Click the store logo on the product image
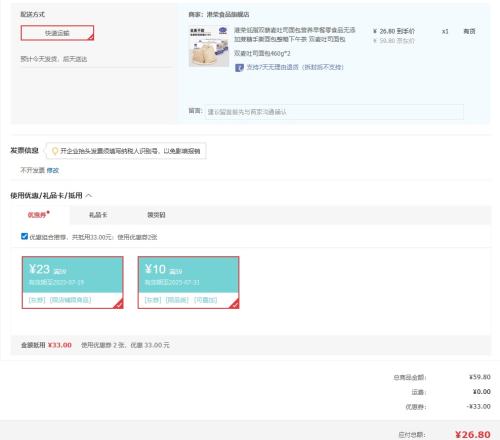 pyautogui.click(x=223, y=31)
